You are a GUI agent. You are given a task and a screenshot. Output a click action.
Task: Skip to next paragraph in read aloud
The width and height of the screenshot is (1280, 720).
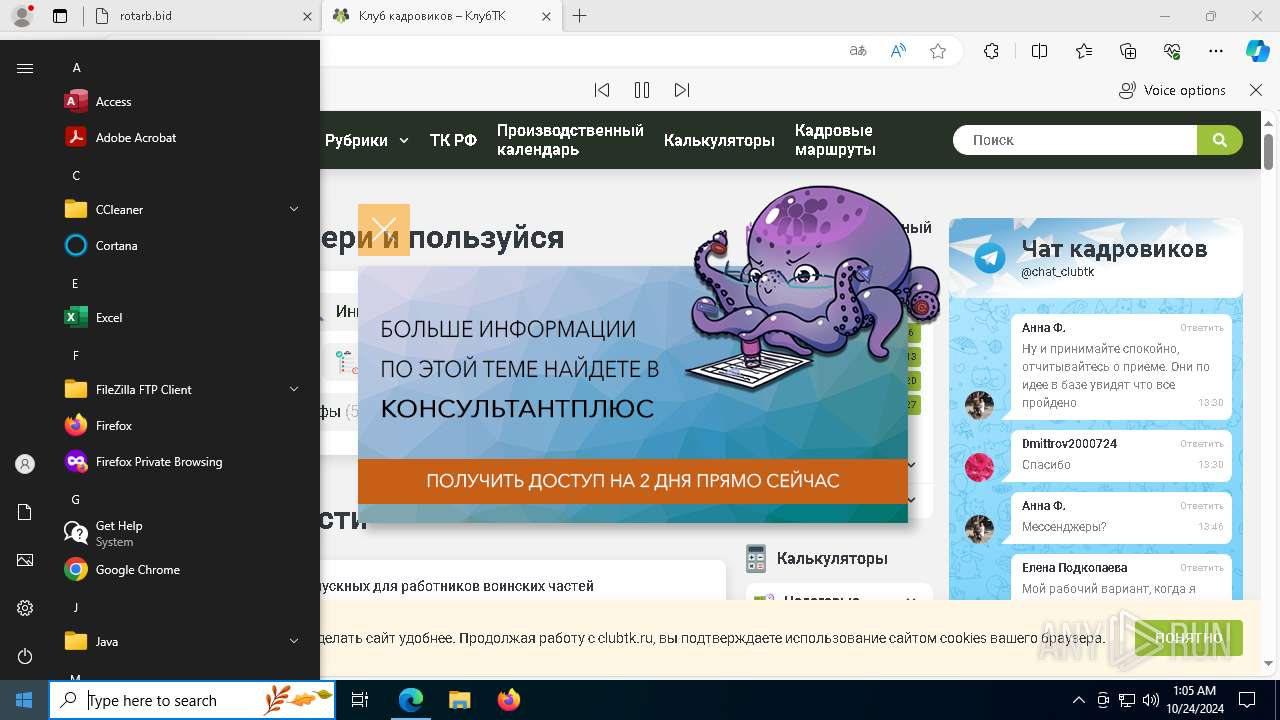coord(682,90)
